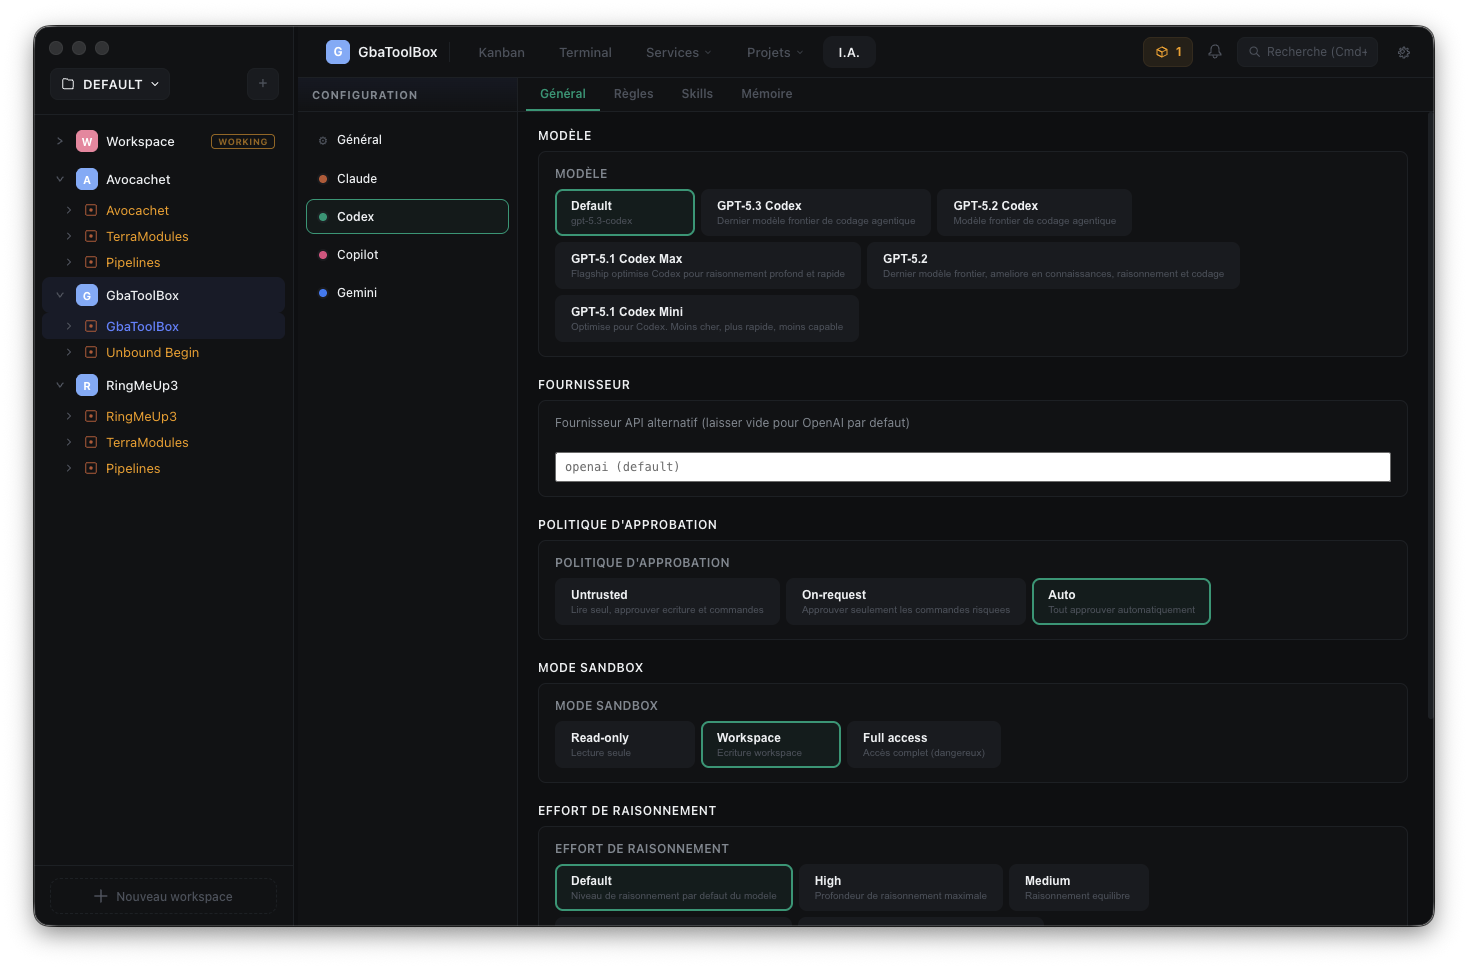This screenshot has width=1468, height=968.
Task: Collapse the RingMeUp3 workspace node
Action: click(60, 386)
